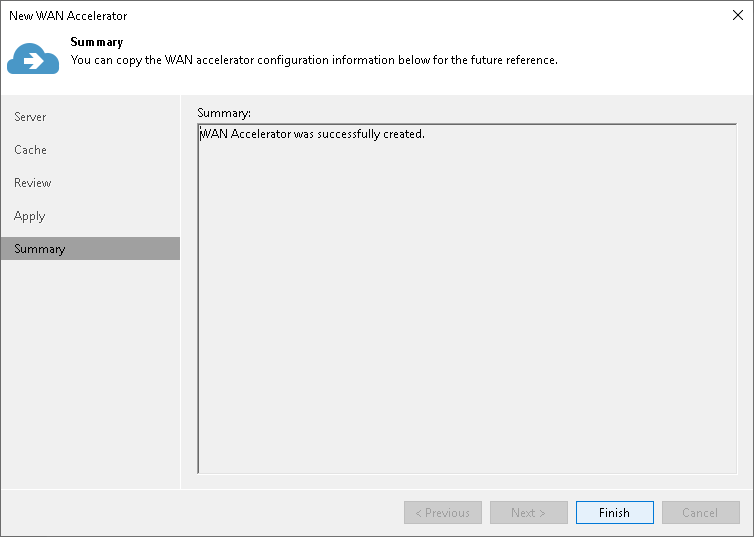Click the disabled Previous button

443,512
